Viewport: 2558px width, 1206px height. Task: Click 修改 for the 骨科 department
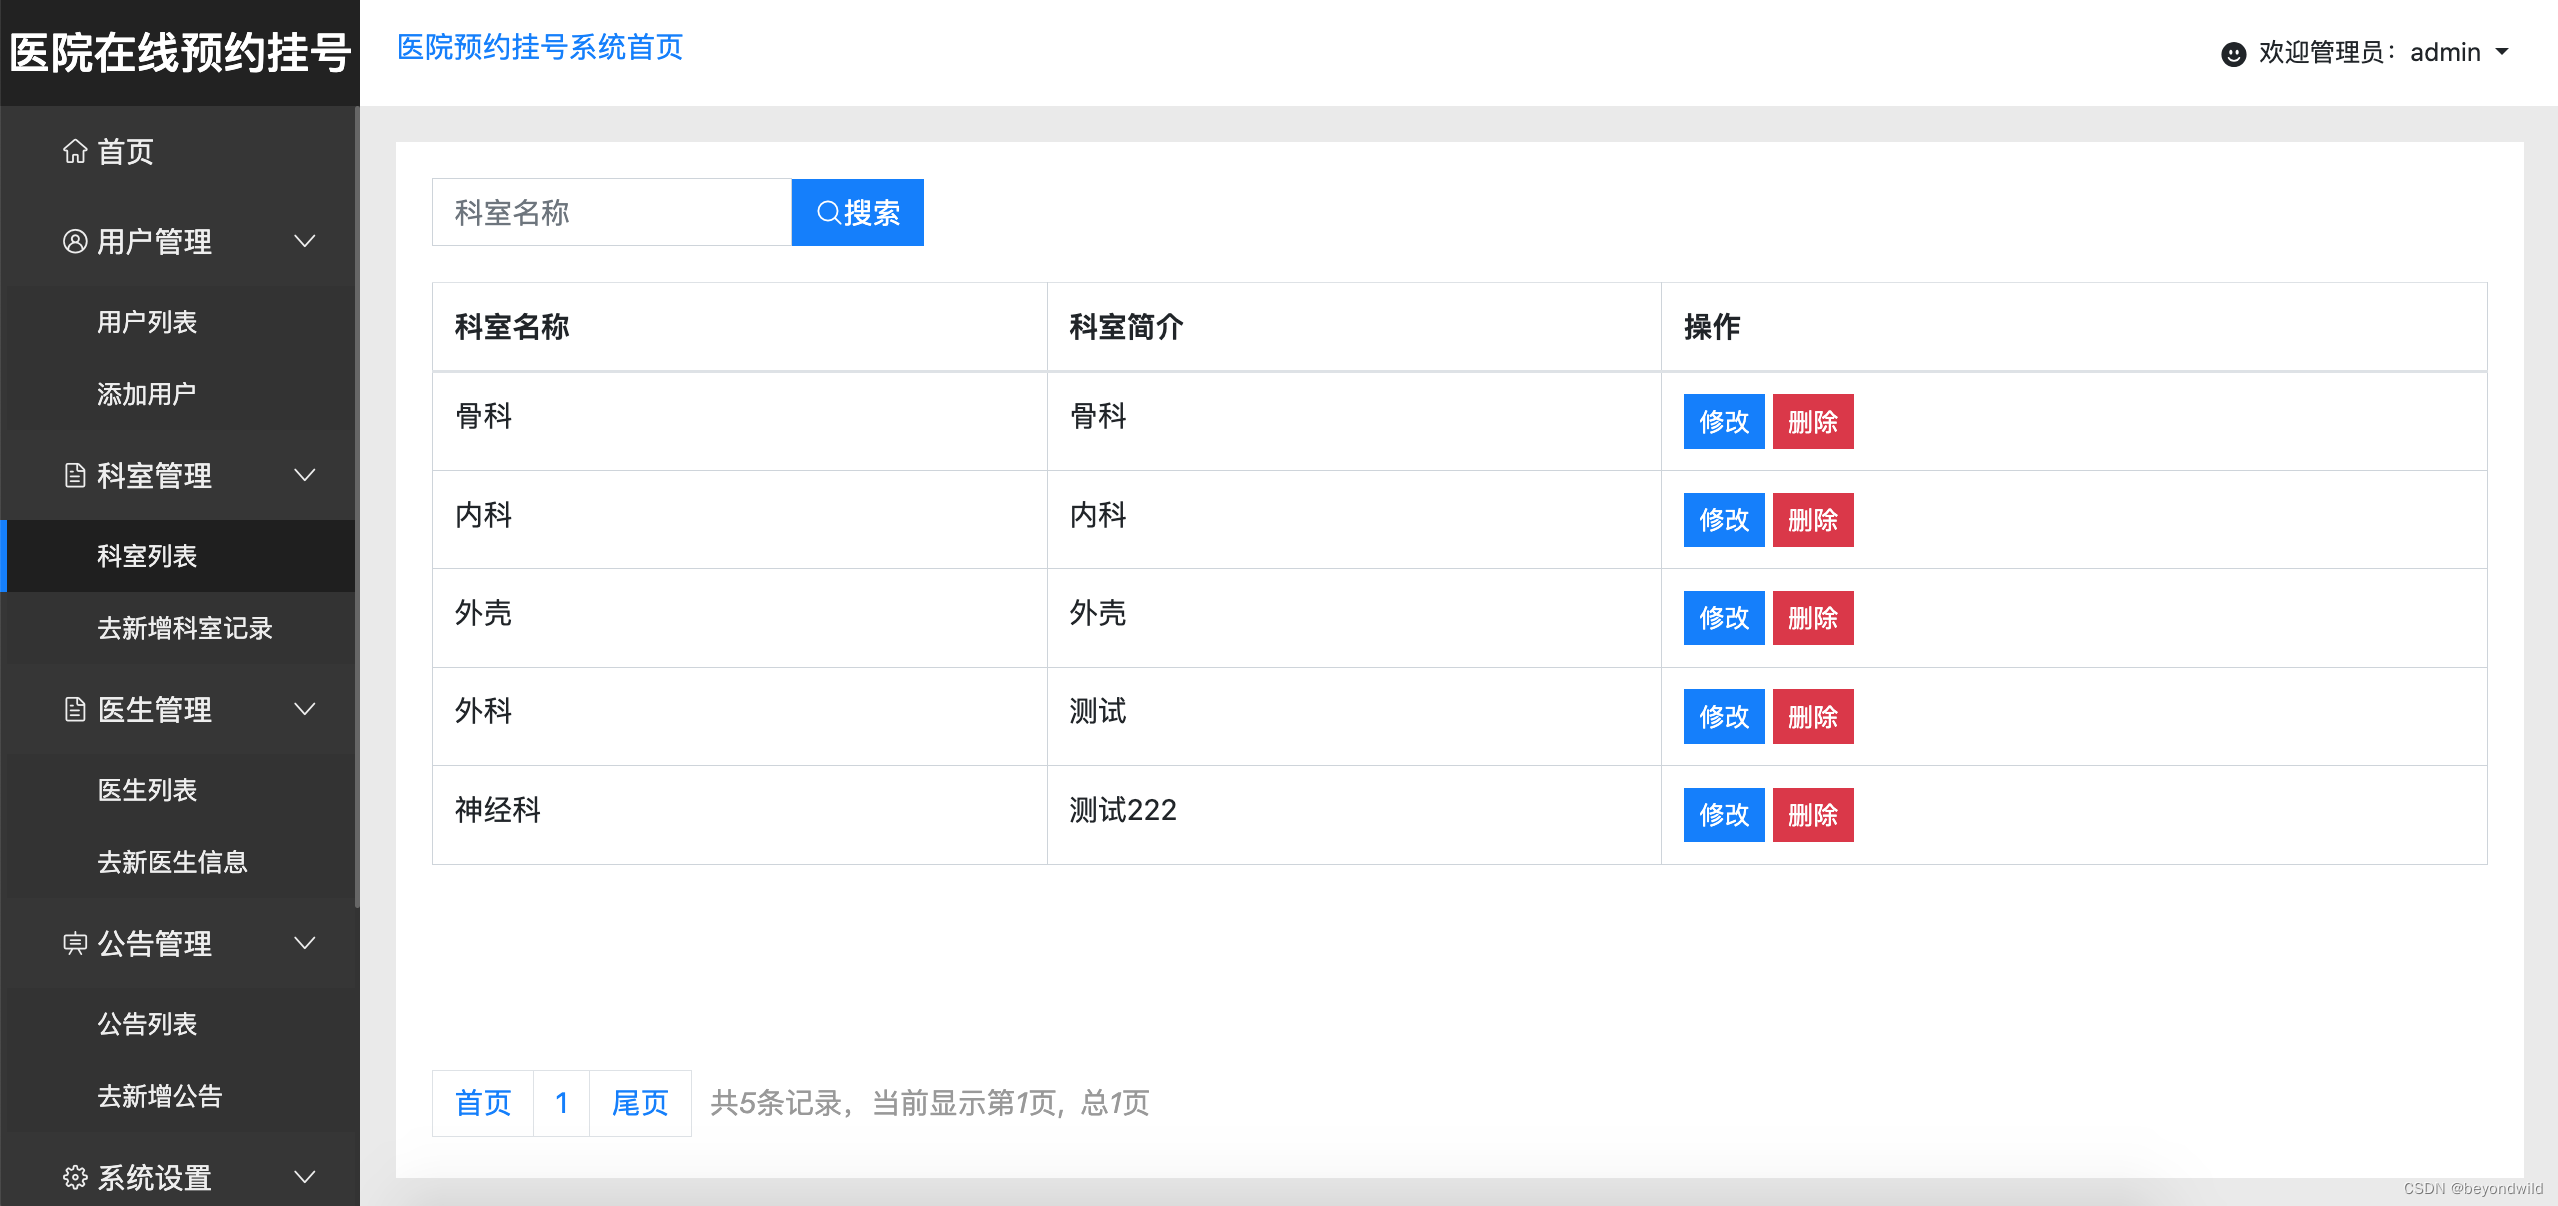1723,421
